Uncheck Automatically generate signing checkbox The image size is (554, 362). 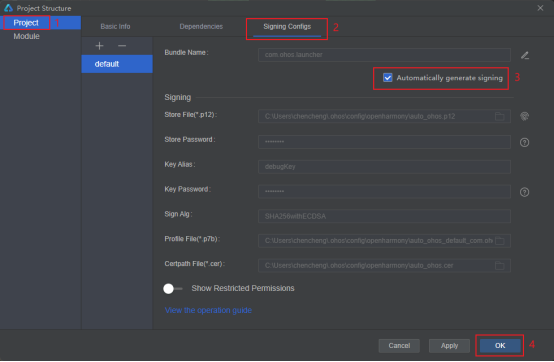[388, 78]
